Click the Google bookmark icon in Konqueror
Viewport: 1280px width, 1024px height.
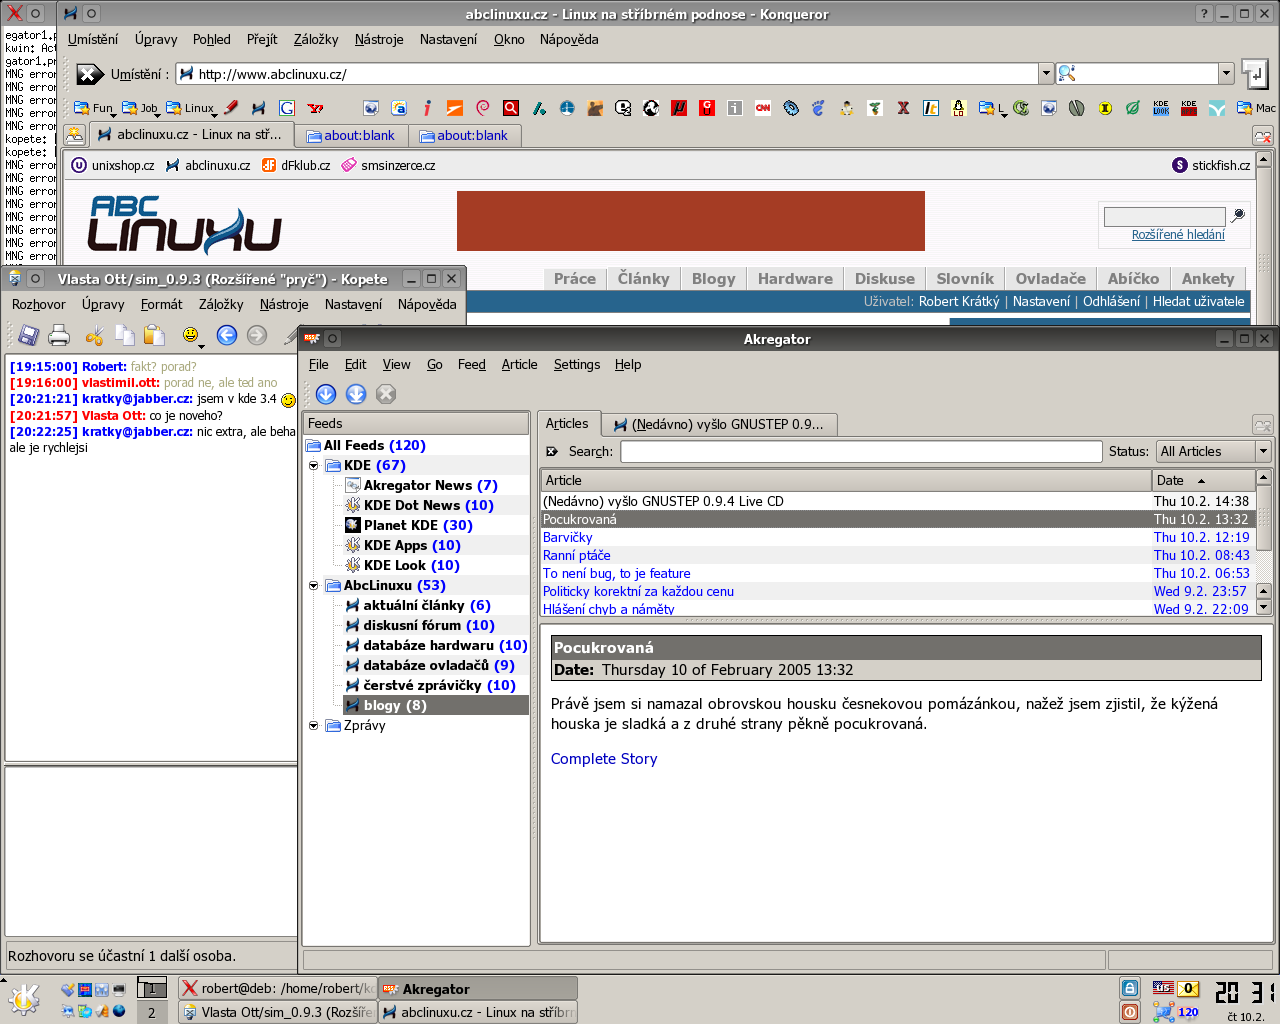287,108
